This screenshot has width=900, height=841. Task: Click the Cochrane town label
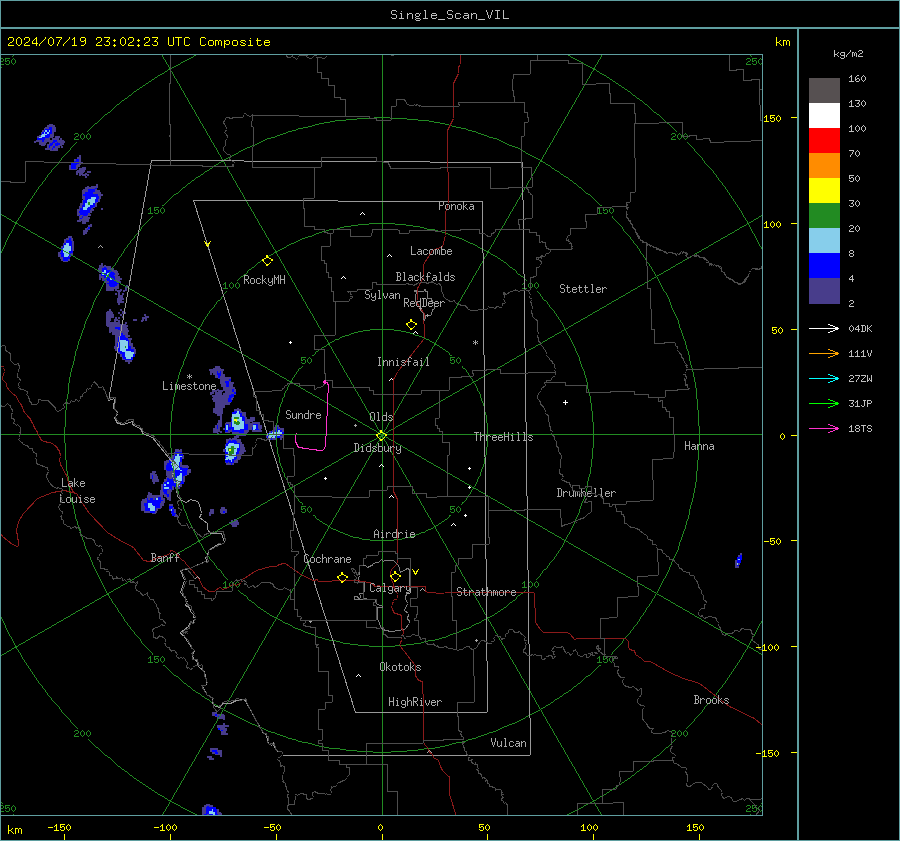click(327, 559)
